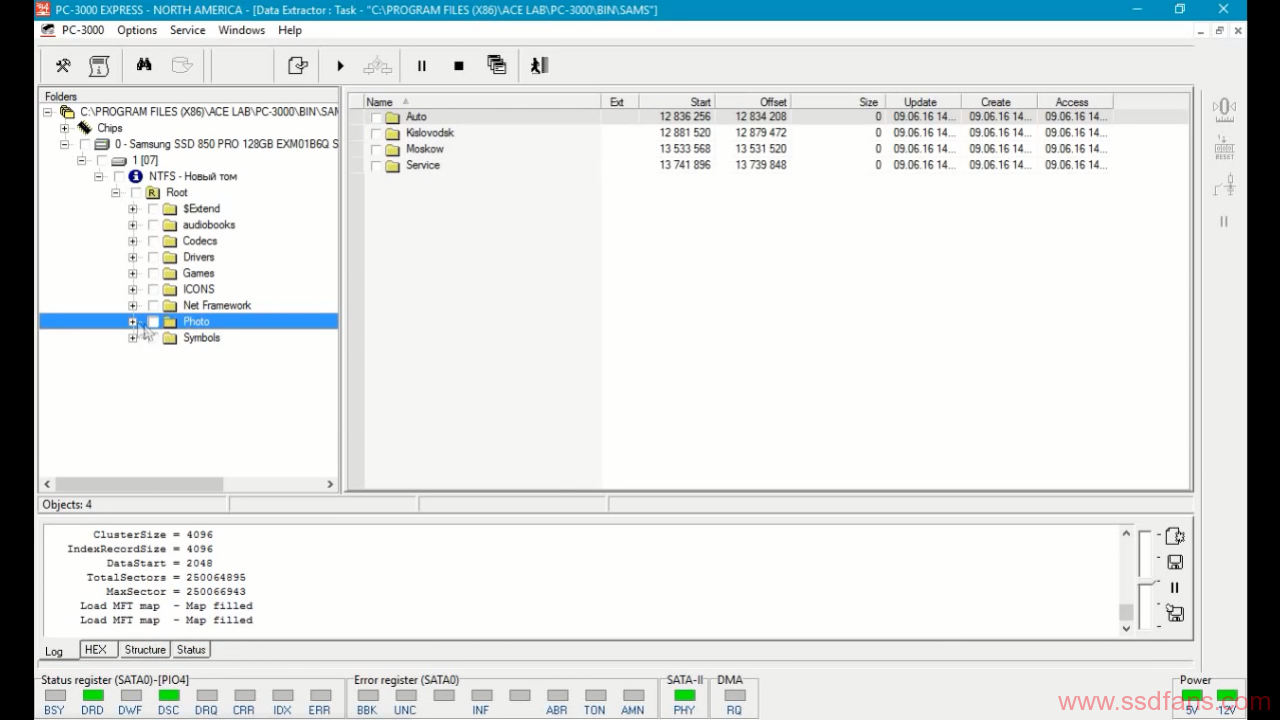The width and height of the screenshot is (1280, 720).
Task: Sort file list by Name column
Action: click(481, 102)
